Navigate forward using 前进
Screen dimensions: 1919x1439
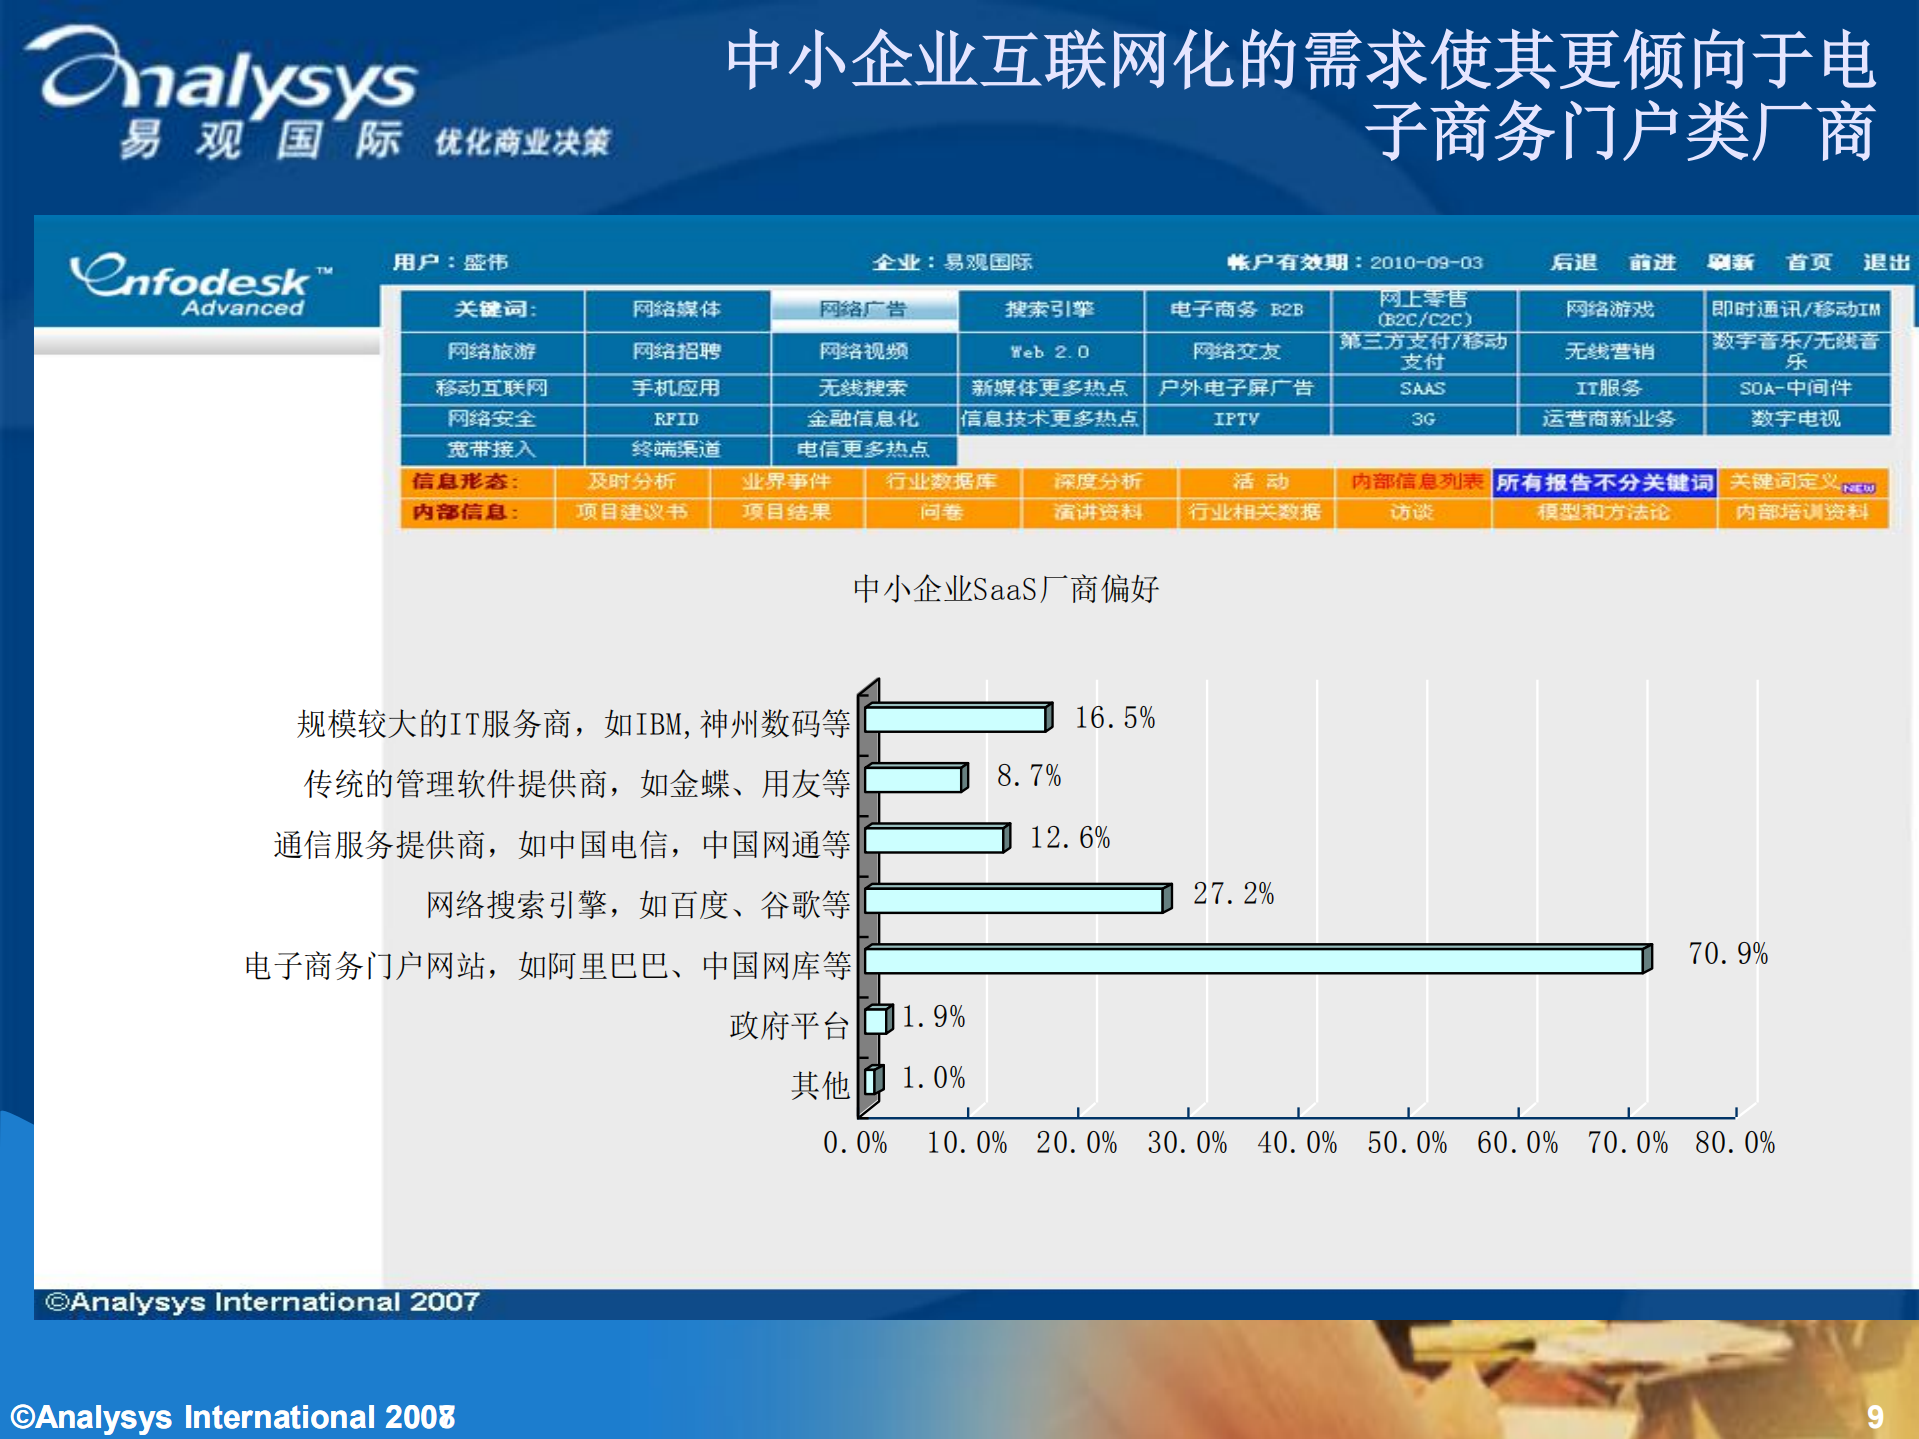[1655, 261]
